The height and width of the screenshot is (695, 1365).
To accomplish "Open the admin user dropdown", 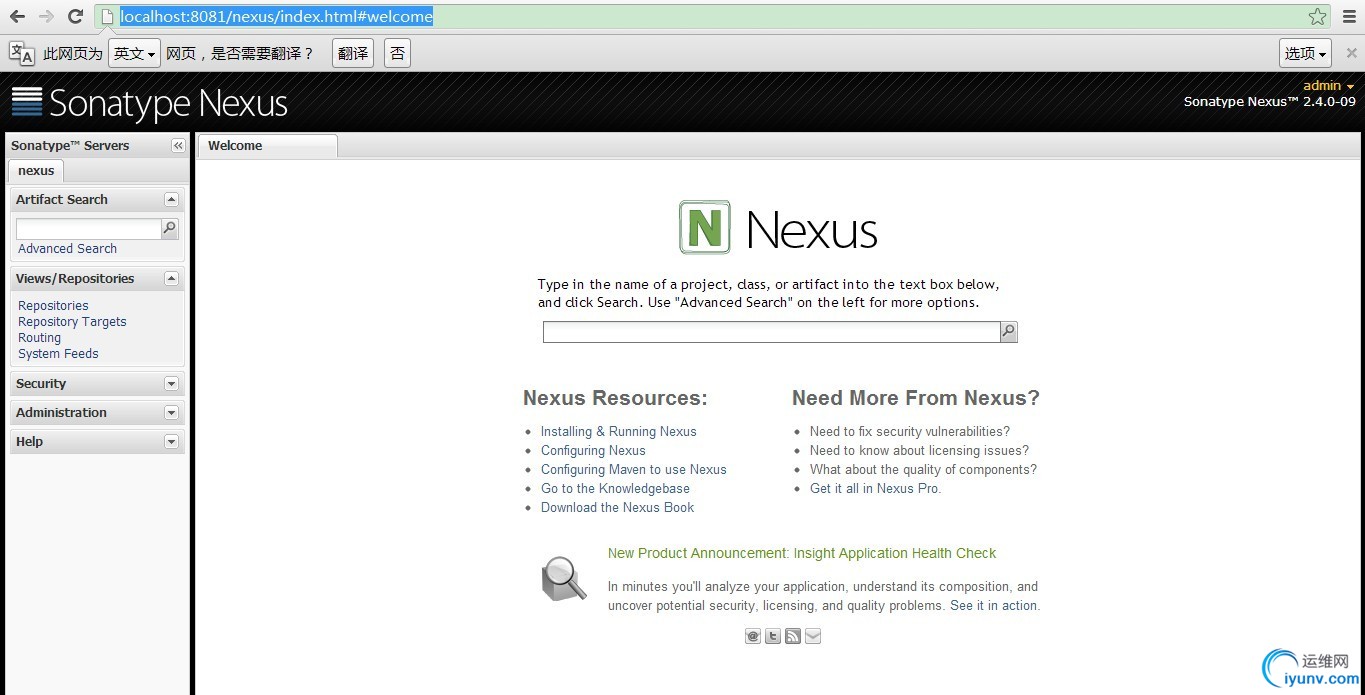I will tap(1328, 86).
